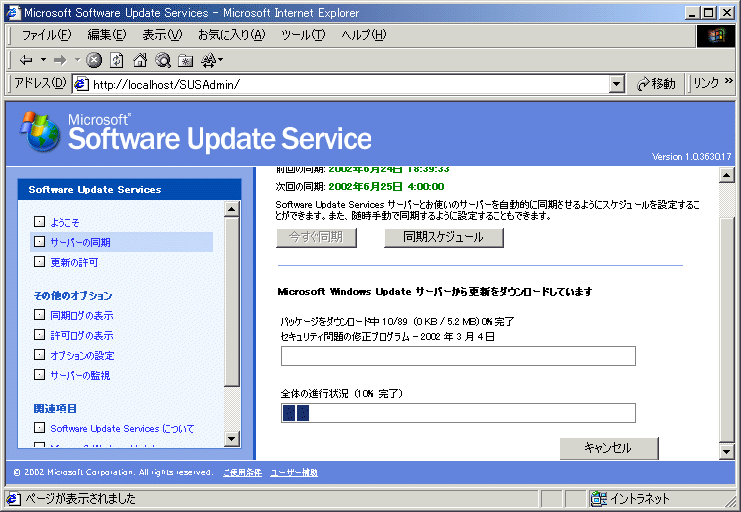
Task: Click the bullet icon beside 許可ログの表示
Action: 40,334
